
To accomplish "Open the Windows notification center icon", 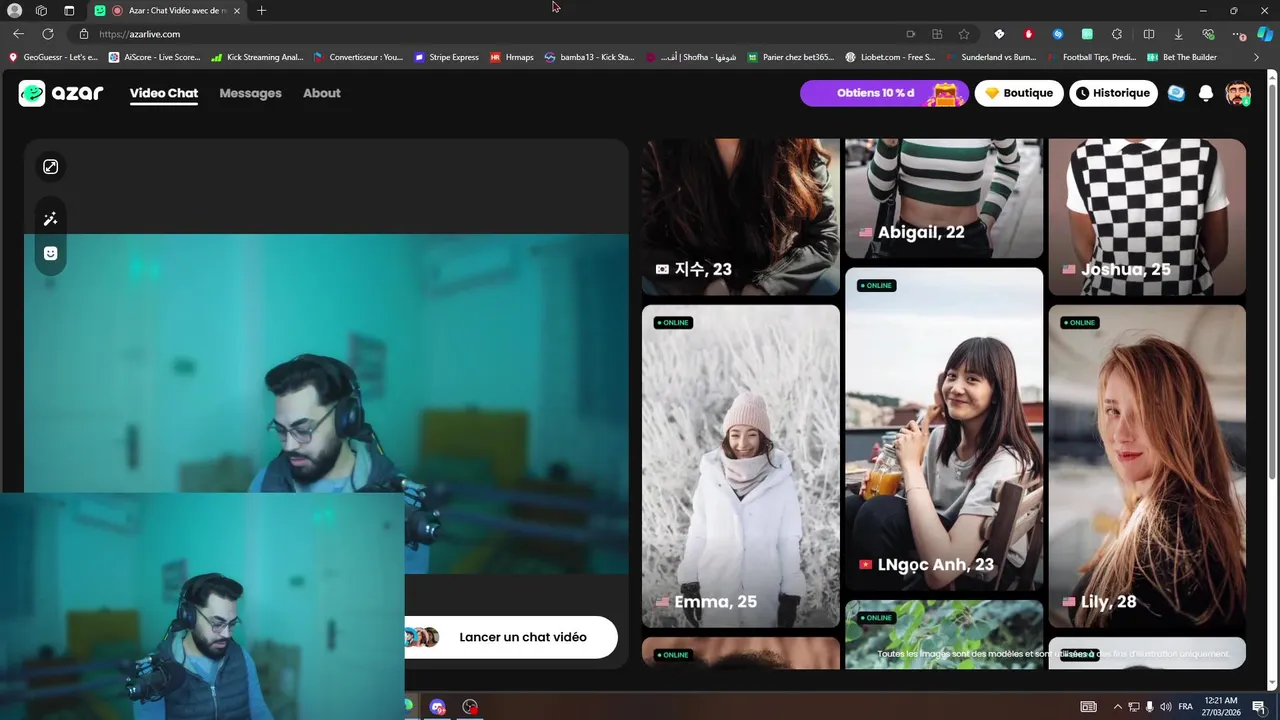I will click(1259, 707).
